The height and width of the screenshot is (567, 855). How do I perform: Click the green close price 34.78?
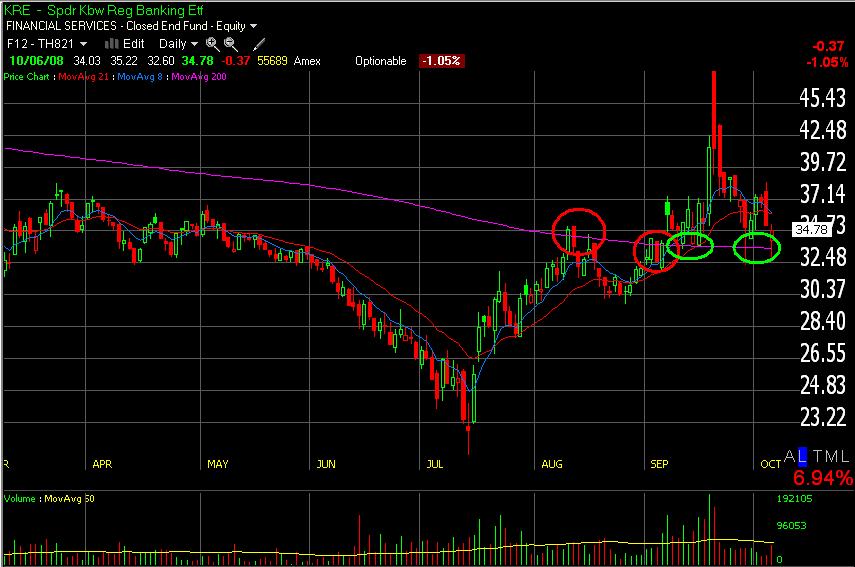pyautogui.click(x=197, y=61)
